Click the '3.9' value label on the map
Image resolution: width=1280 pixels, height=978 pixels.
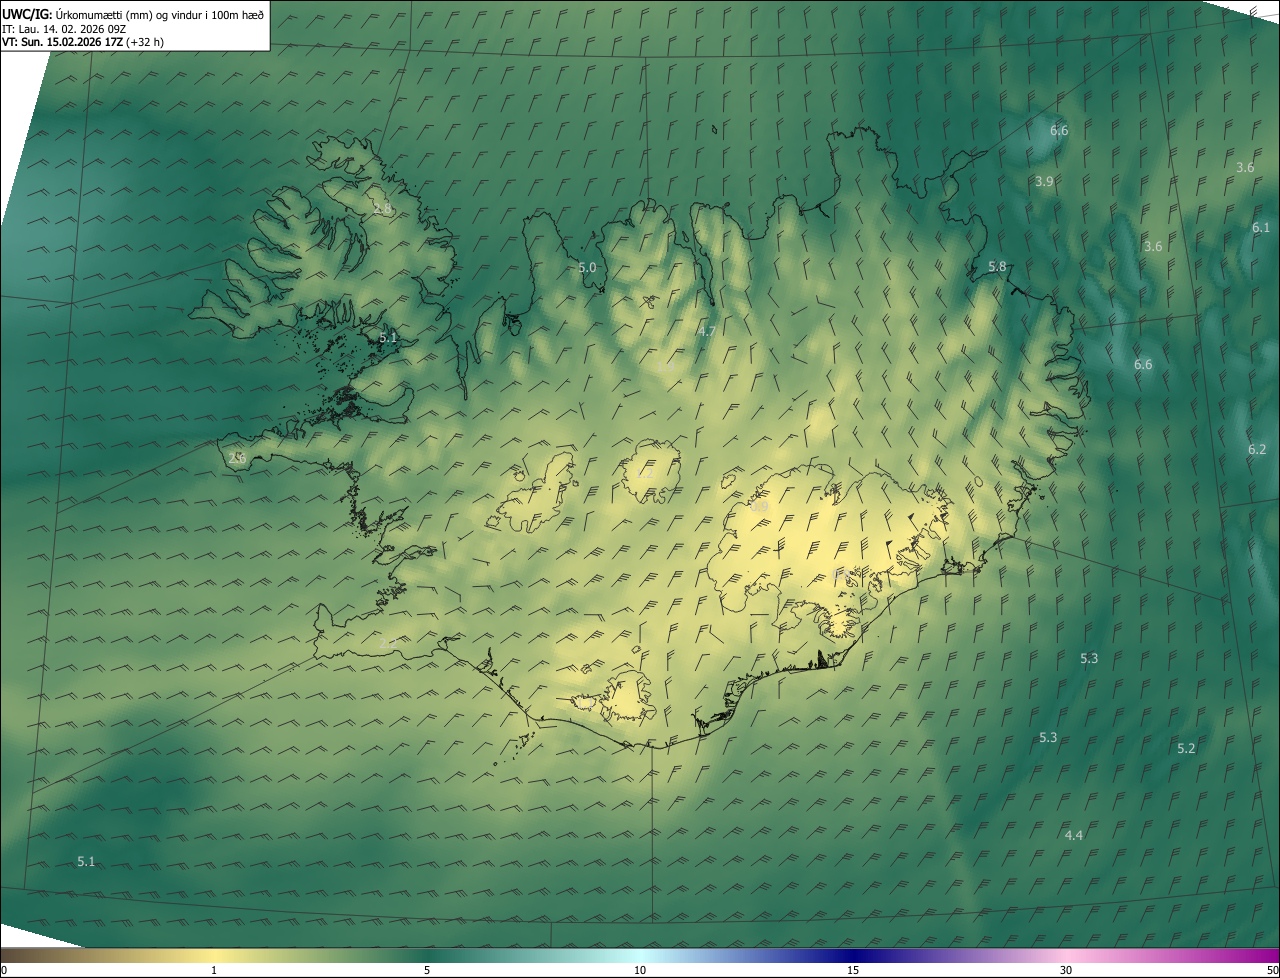pyautogui.click(x=1044, y=182)
